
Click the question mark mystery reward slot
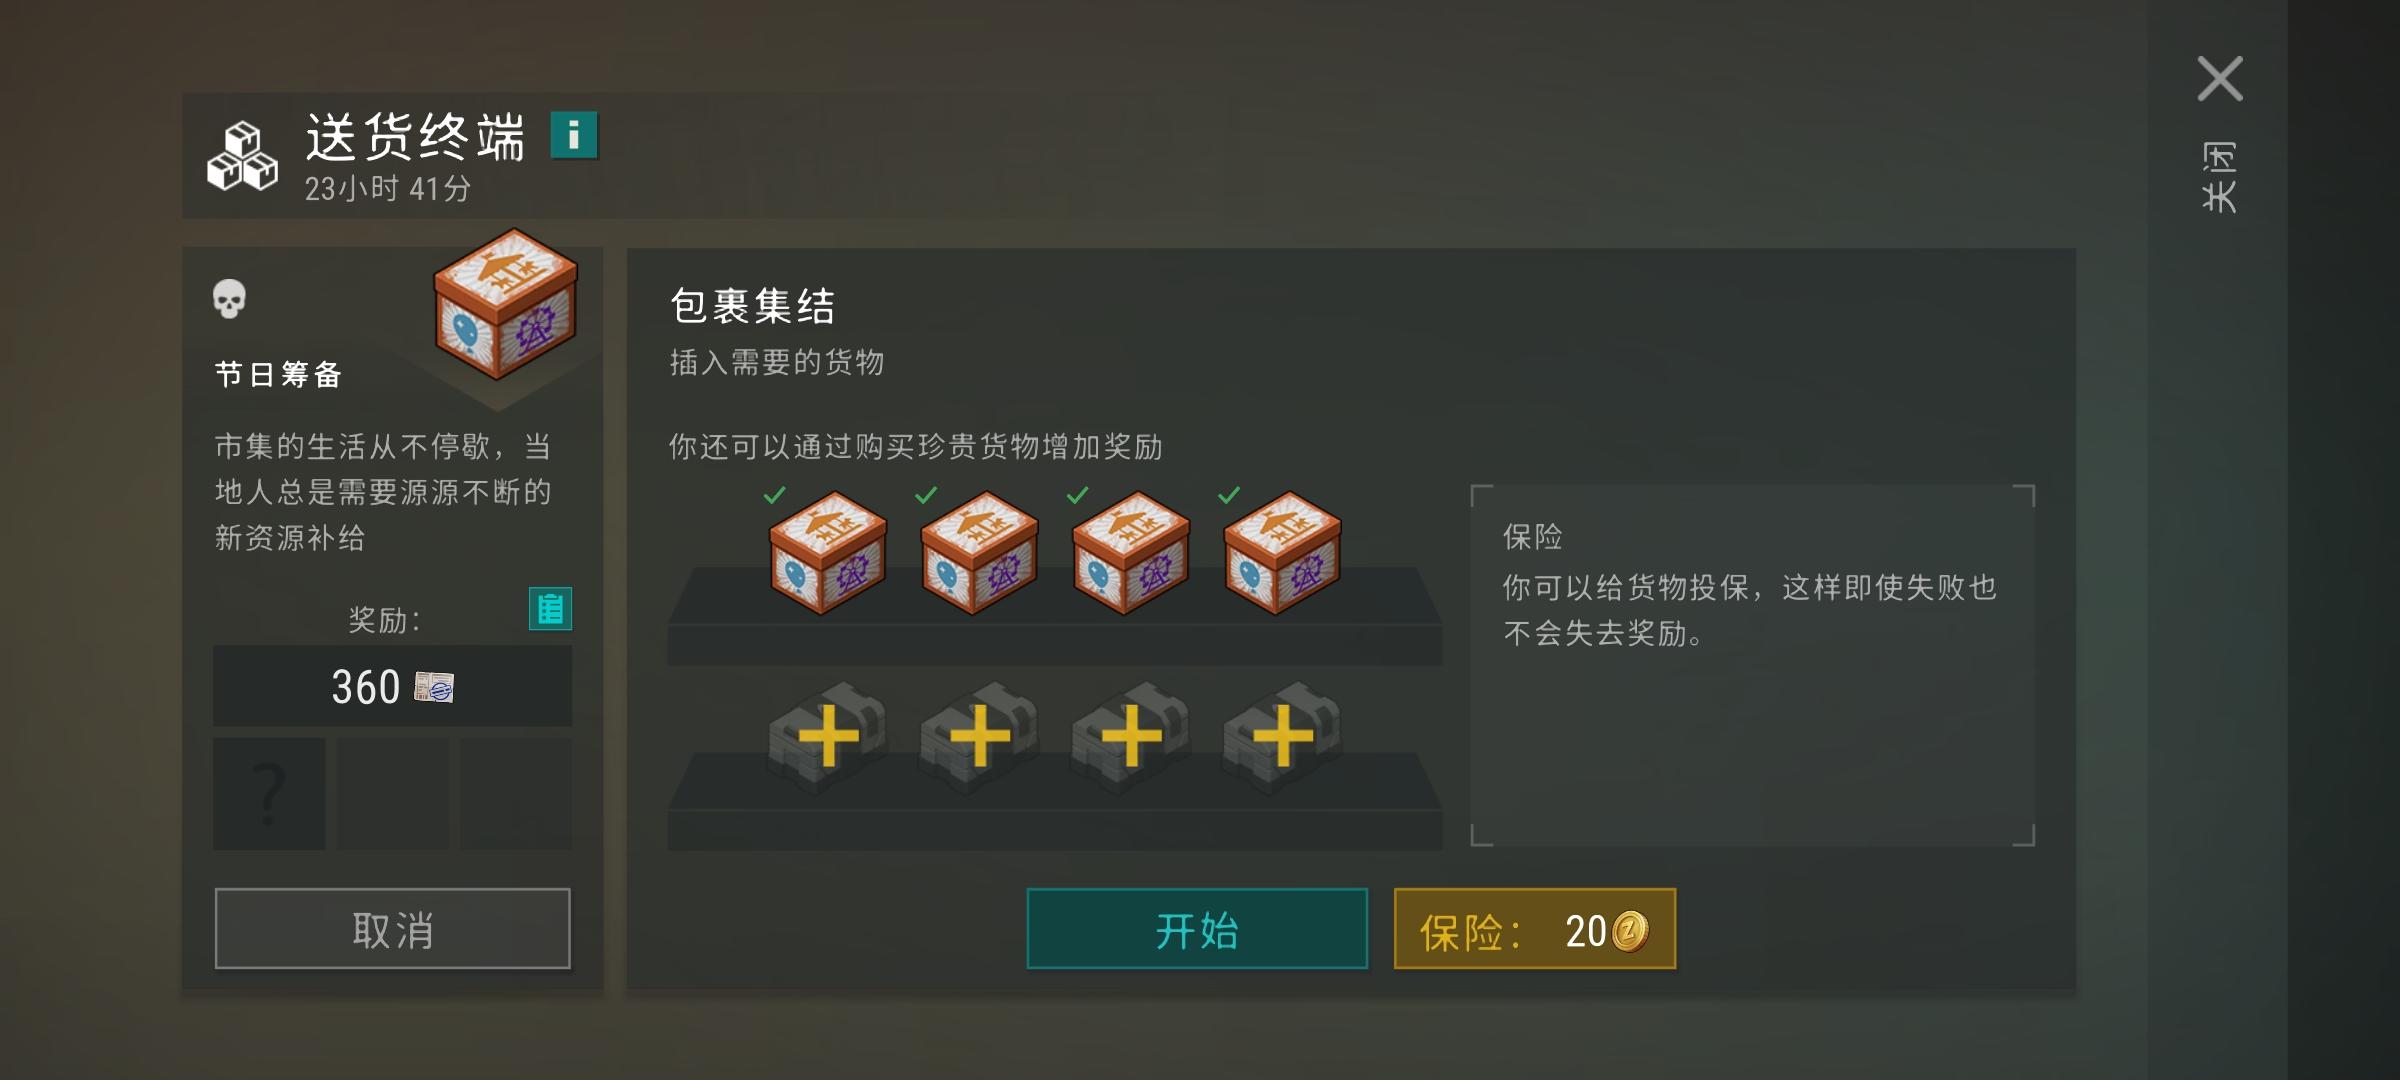pos(269,794)
